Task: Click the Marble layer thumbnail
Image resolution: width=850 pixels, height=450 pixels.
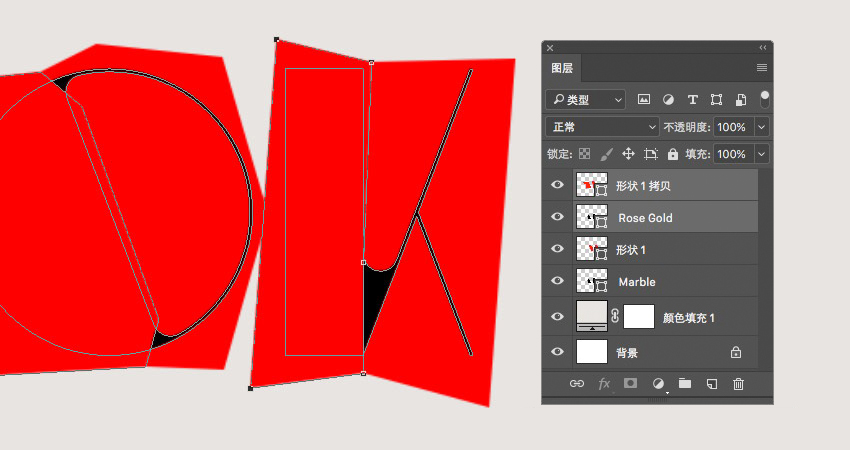Action: (x=591, y=281)
